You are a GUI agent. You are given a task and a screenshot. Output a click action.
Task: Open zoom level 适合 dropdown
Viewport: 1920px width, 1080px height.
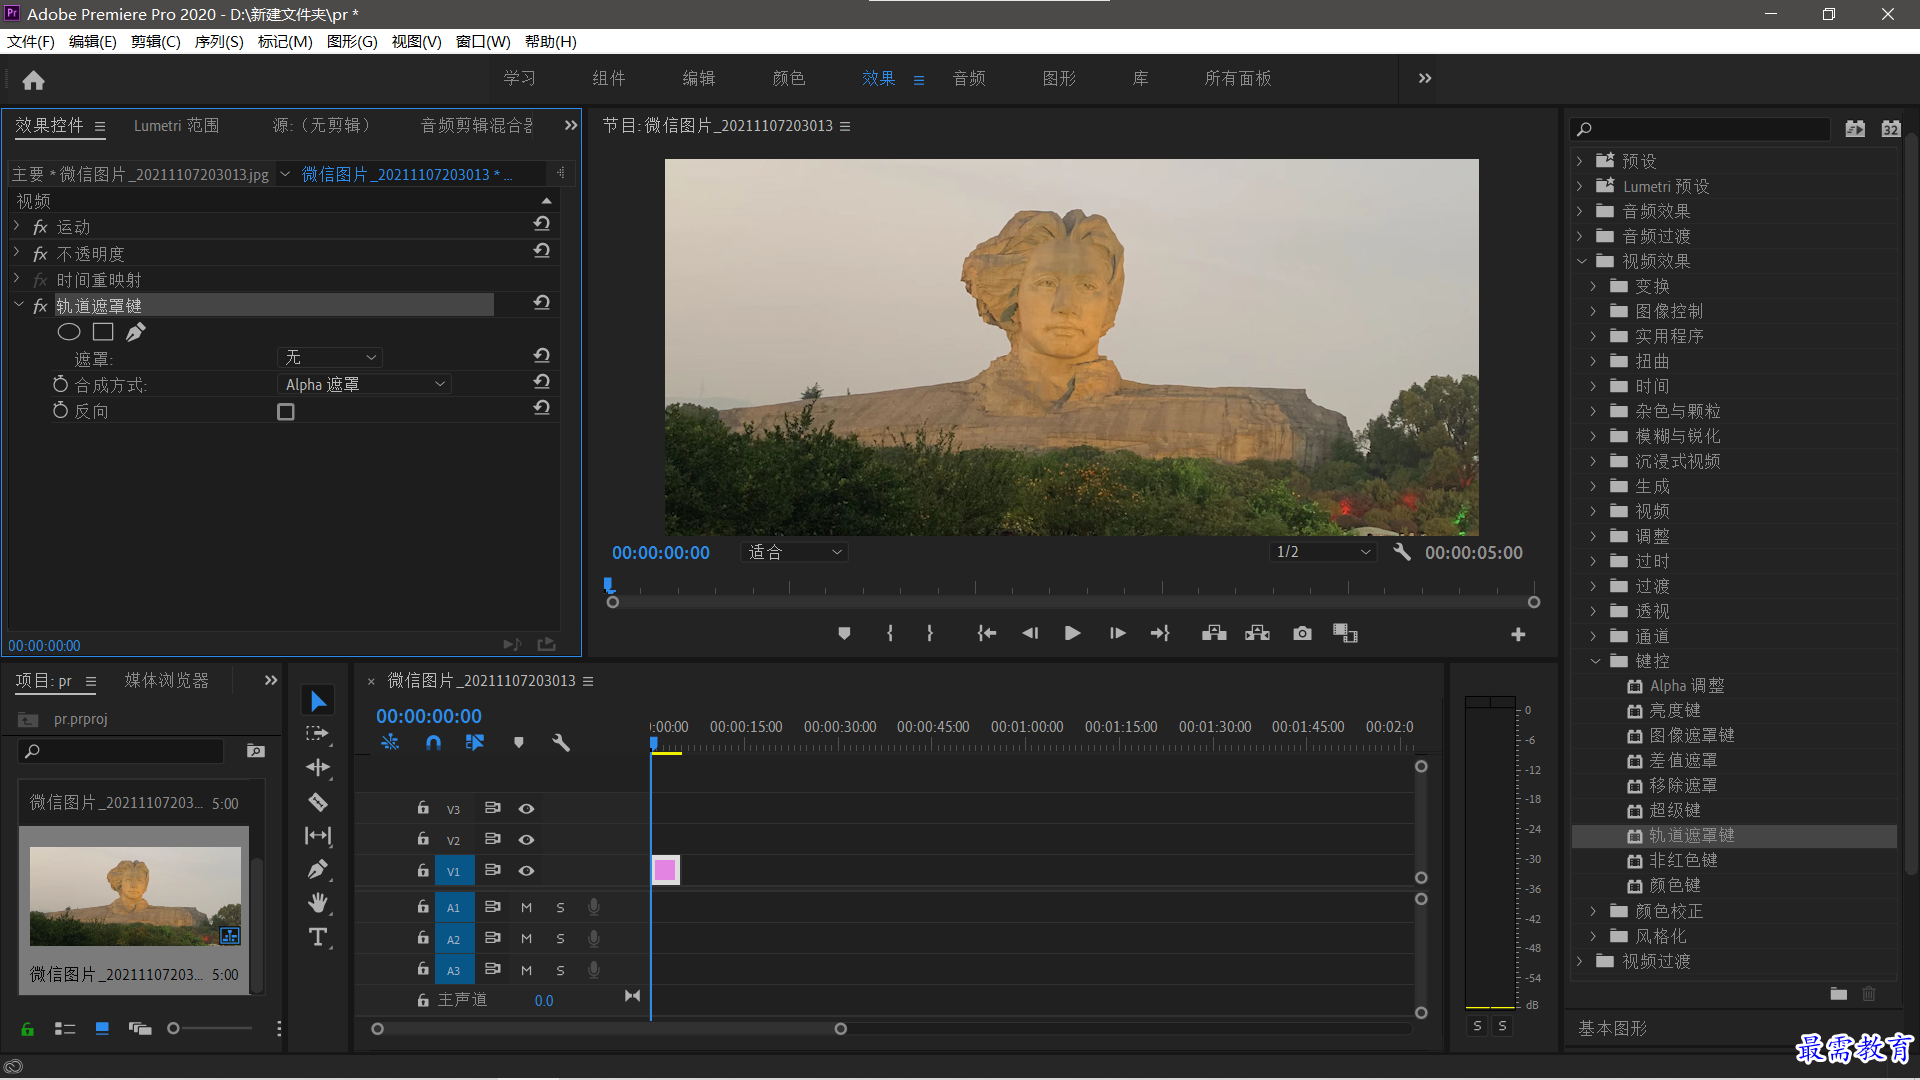[x=795, y=552]
